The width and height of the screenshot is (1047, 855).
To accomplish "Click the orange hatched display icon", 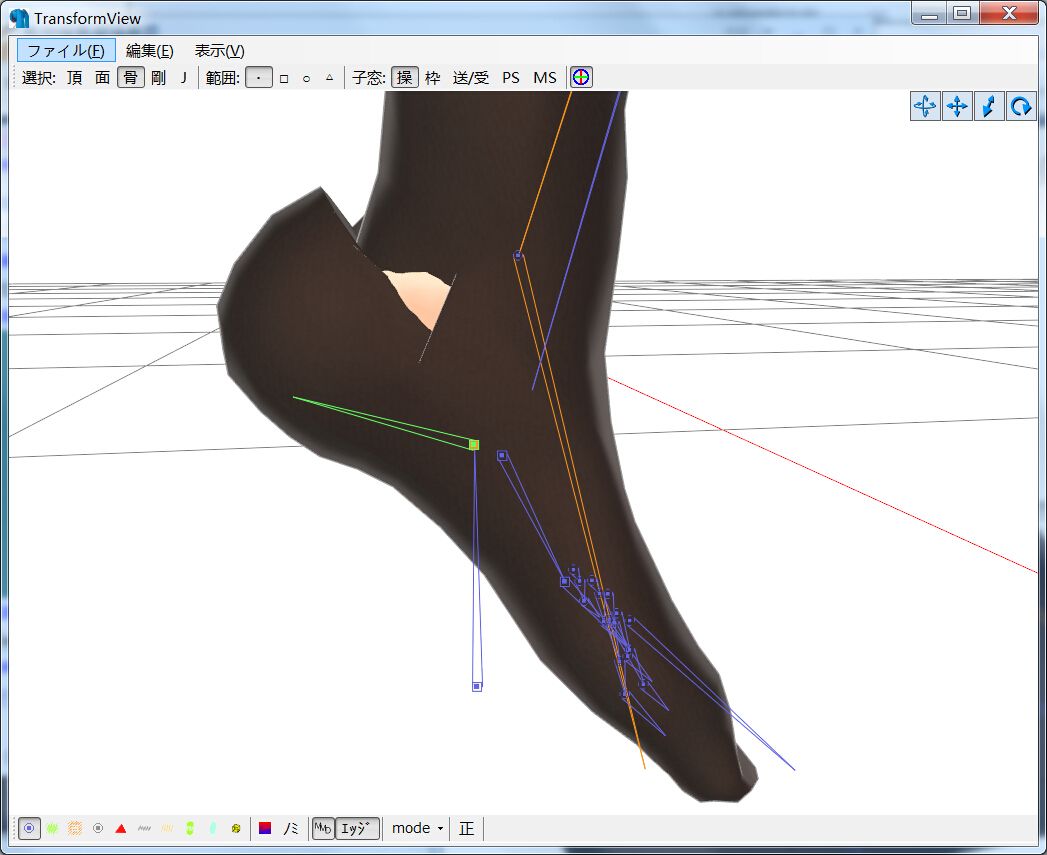I will (x=75, y=828).
